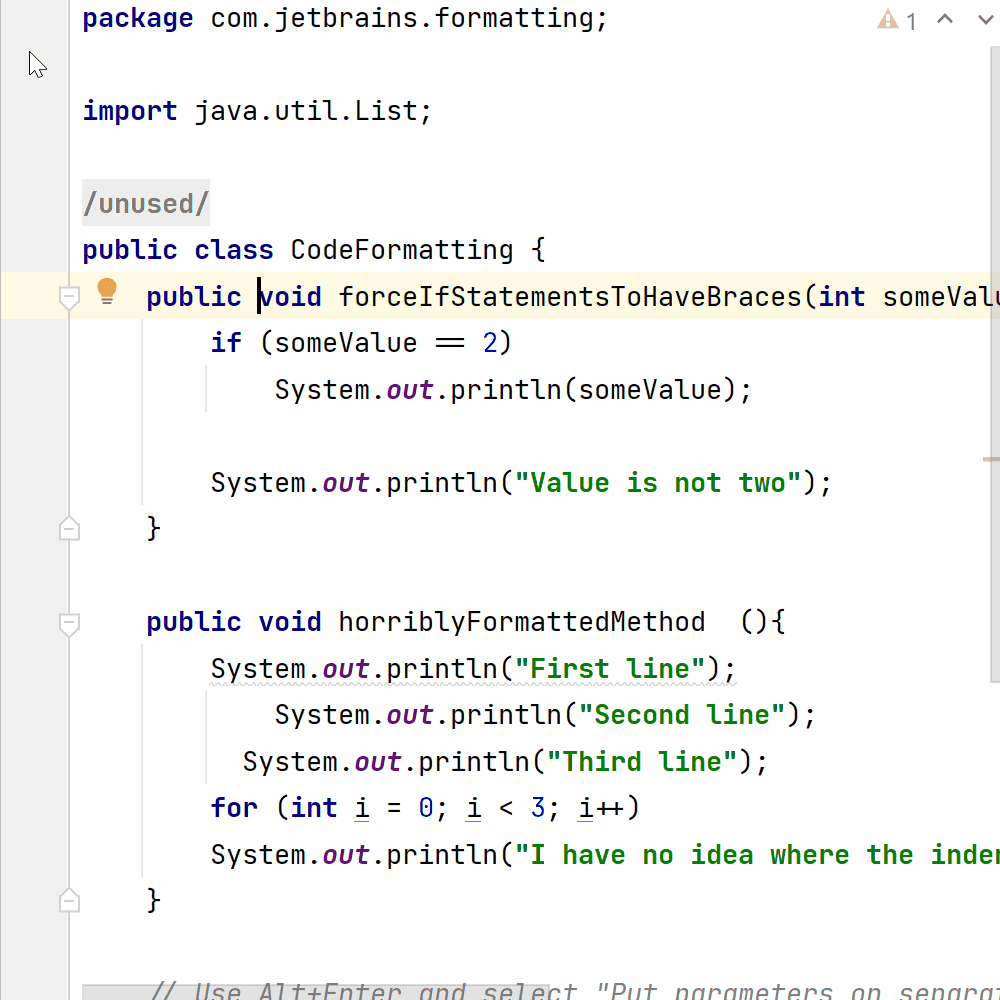Click fold end marker of forceIfStatementsToHaveBraces
The width and height of the screenshot is (1000, 1000).
point(69,529)
